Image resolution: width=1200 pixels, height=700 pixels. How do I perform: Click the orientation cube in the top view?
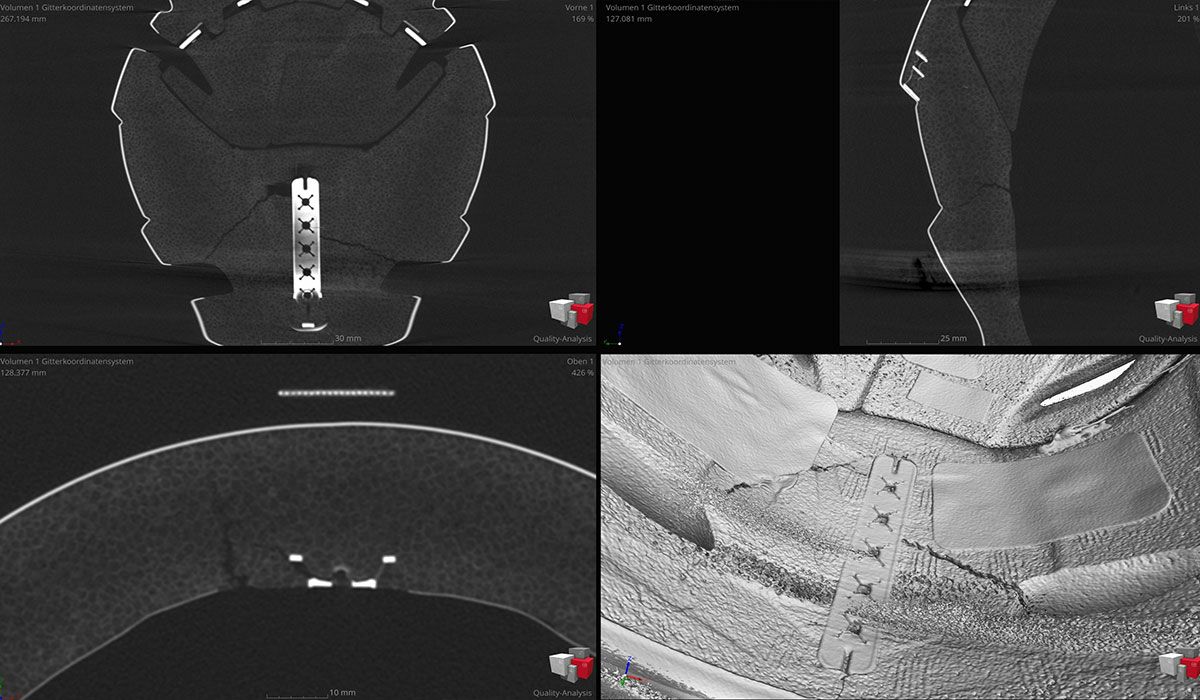pyautogui.click(x=570, y=666)
